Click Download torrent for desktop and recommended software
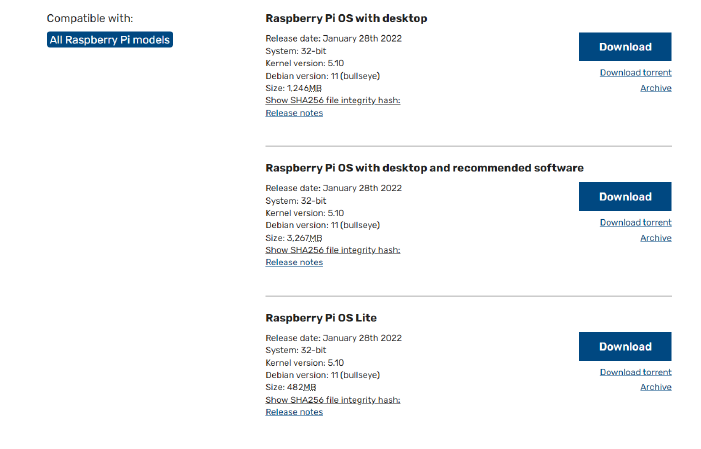Image resolution: width=701 pixels, height=449 pixels. pos(635,223)
